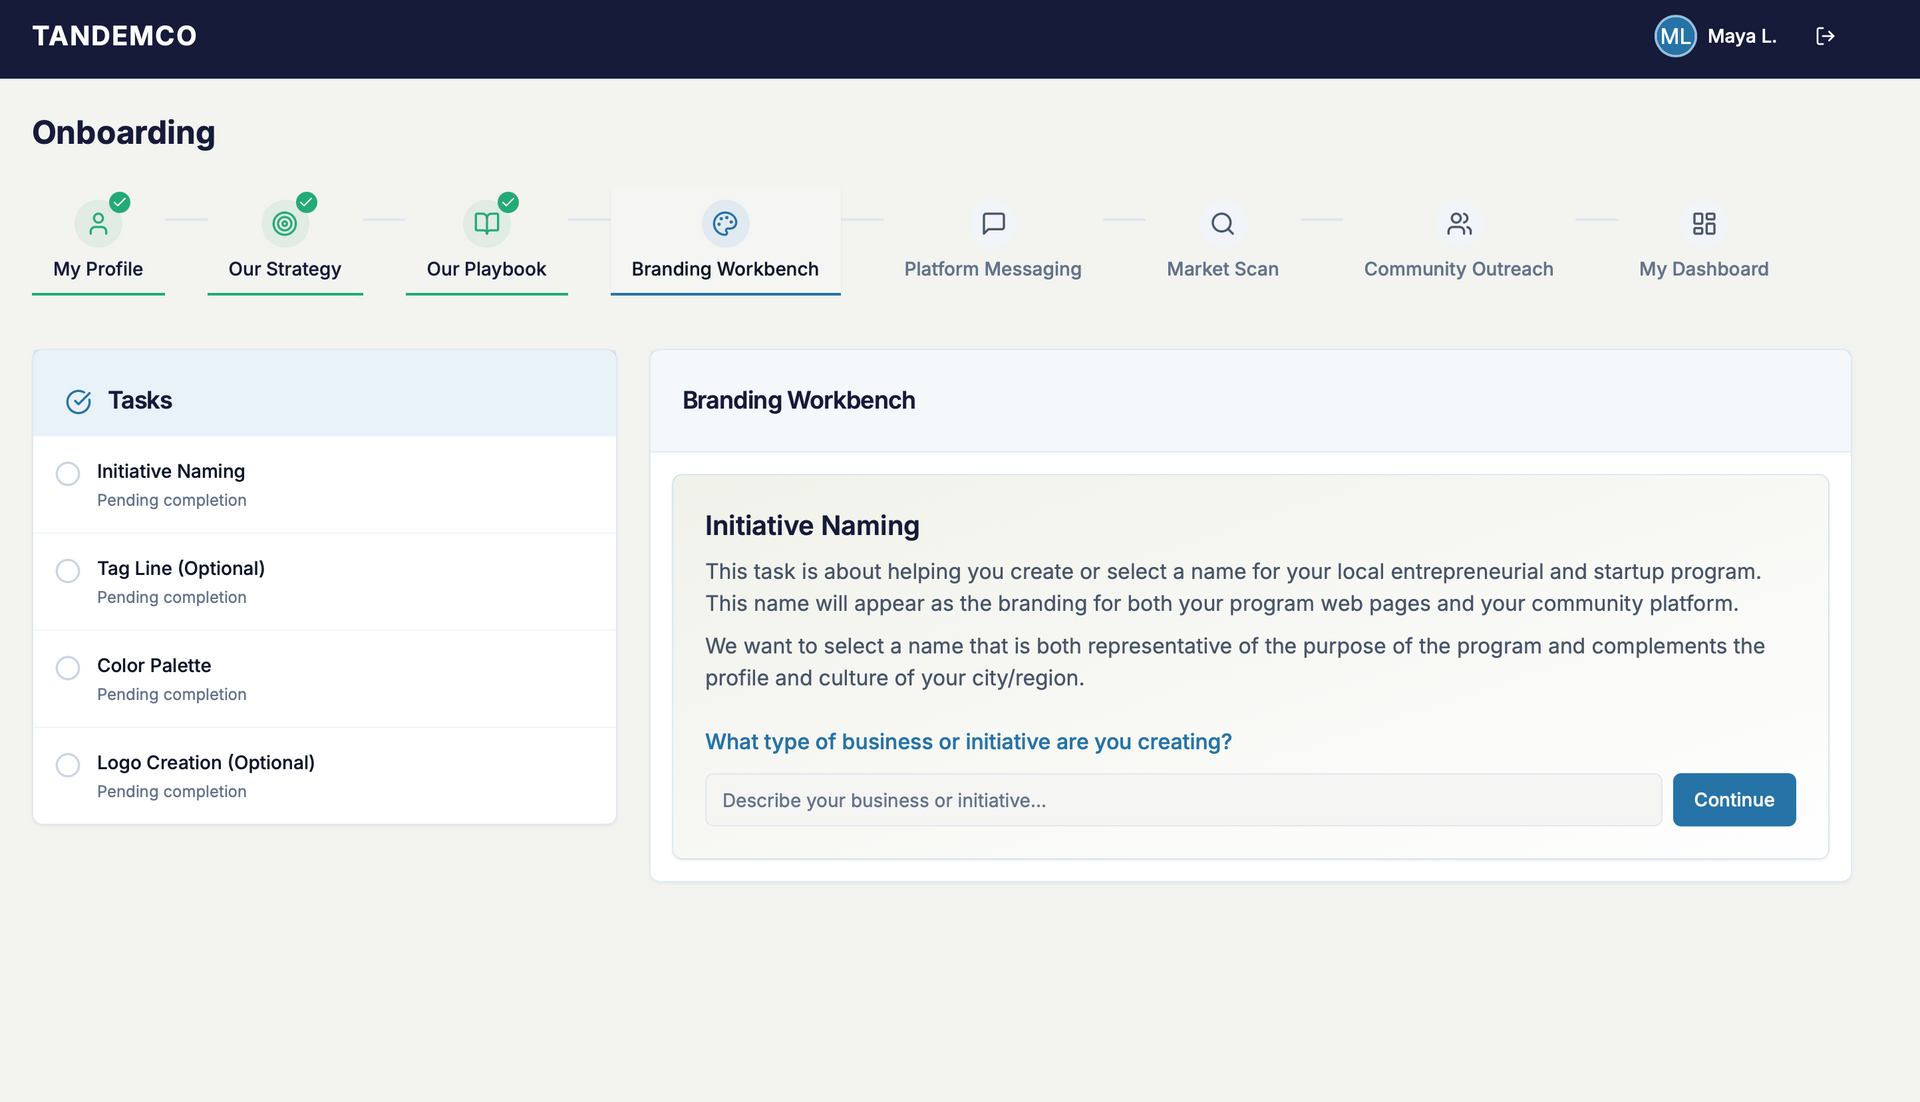Go to the Market Scan step

click(1222, 241)
